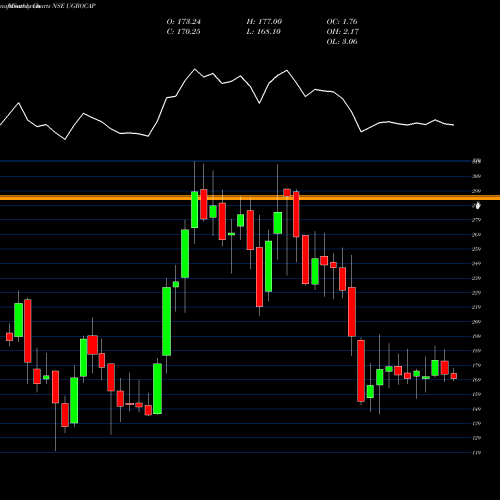Screen dimensions: 500x500
Task: Click the 239 price axis label
Action: pos(477,278)
